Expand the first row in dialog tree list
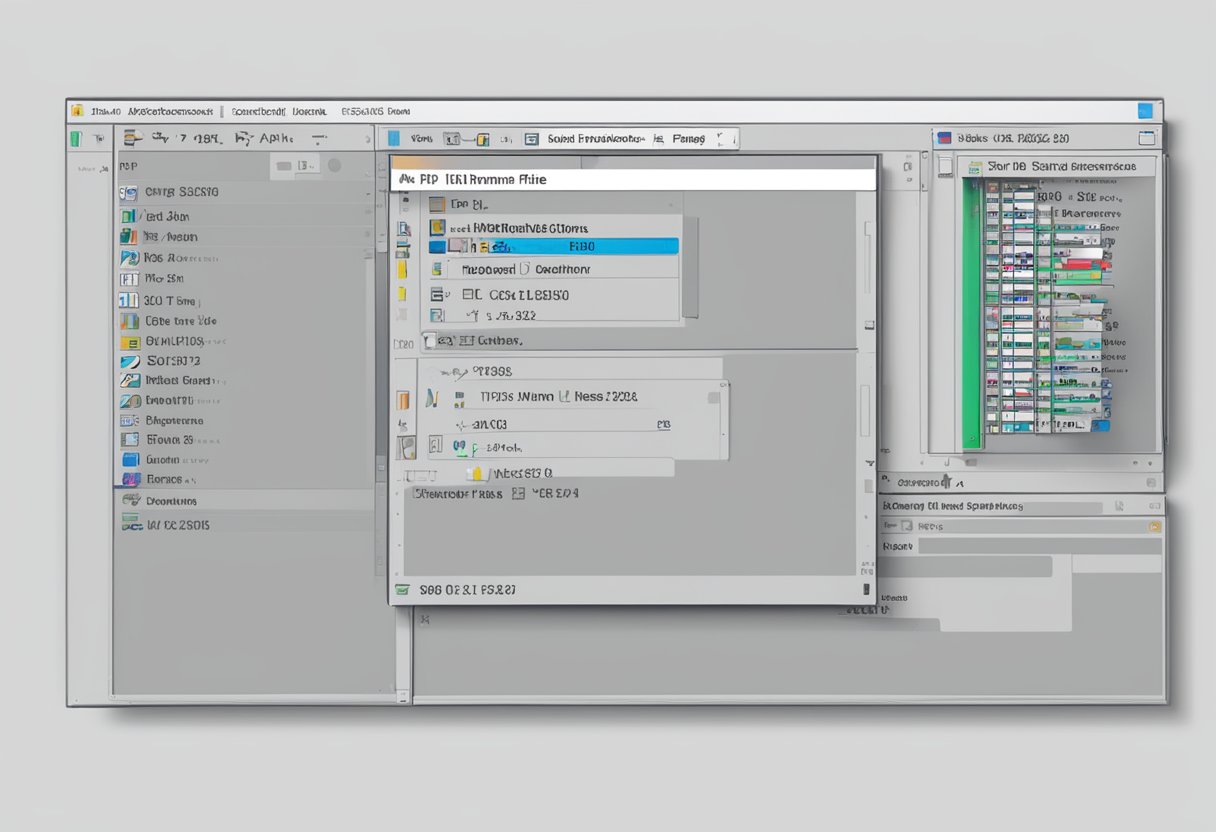 436,204
